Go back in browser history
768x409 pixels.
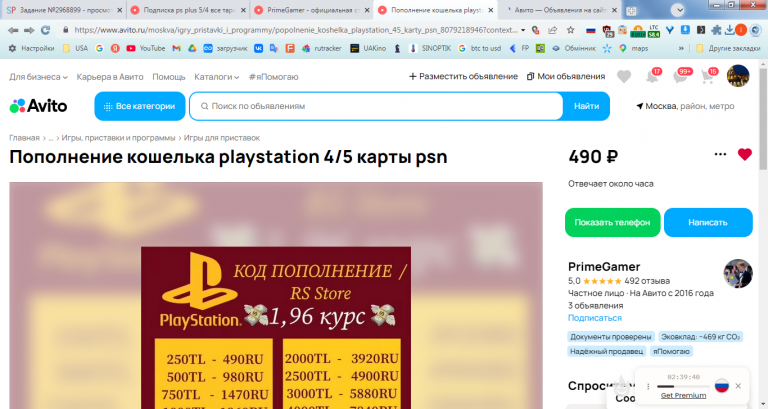pyautogui.click(x=13, y=30)
